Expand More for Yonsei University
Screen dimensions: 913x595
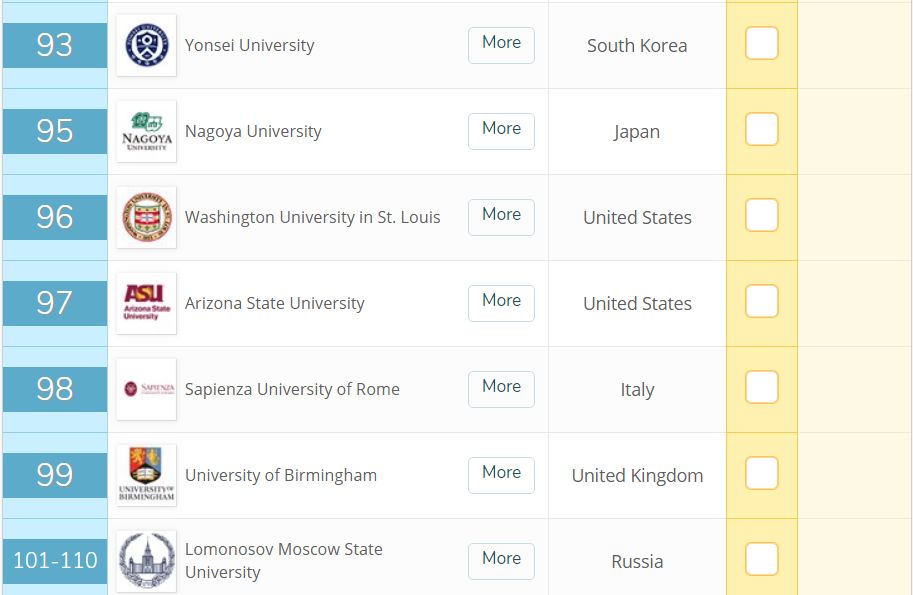501,45
